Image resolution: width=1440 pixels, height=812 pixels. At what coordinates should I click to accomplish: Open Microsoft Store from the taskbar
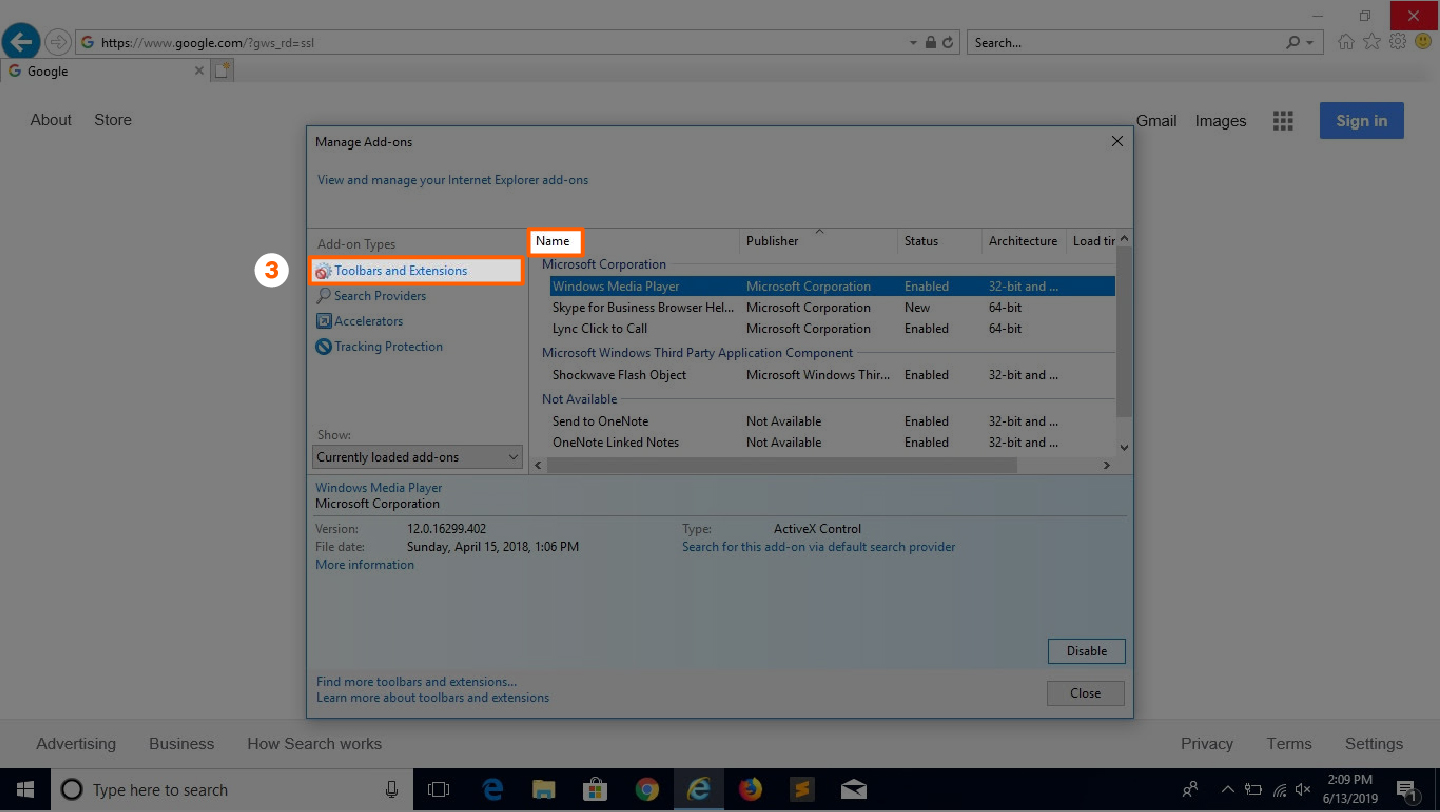click(595, 790)
